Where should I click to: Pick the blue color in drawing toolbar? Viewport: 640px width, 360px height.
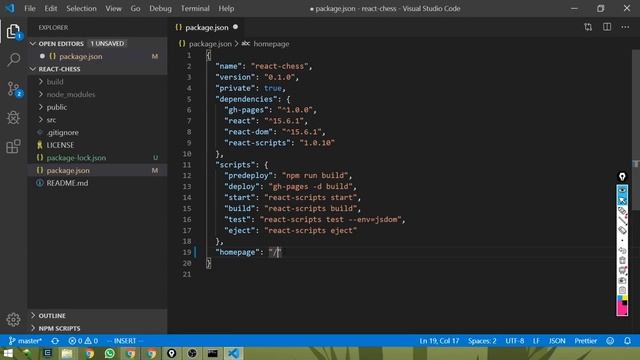[620, 298]
